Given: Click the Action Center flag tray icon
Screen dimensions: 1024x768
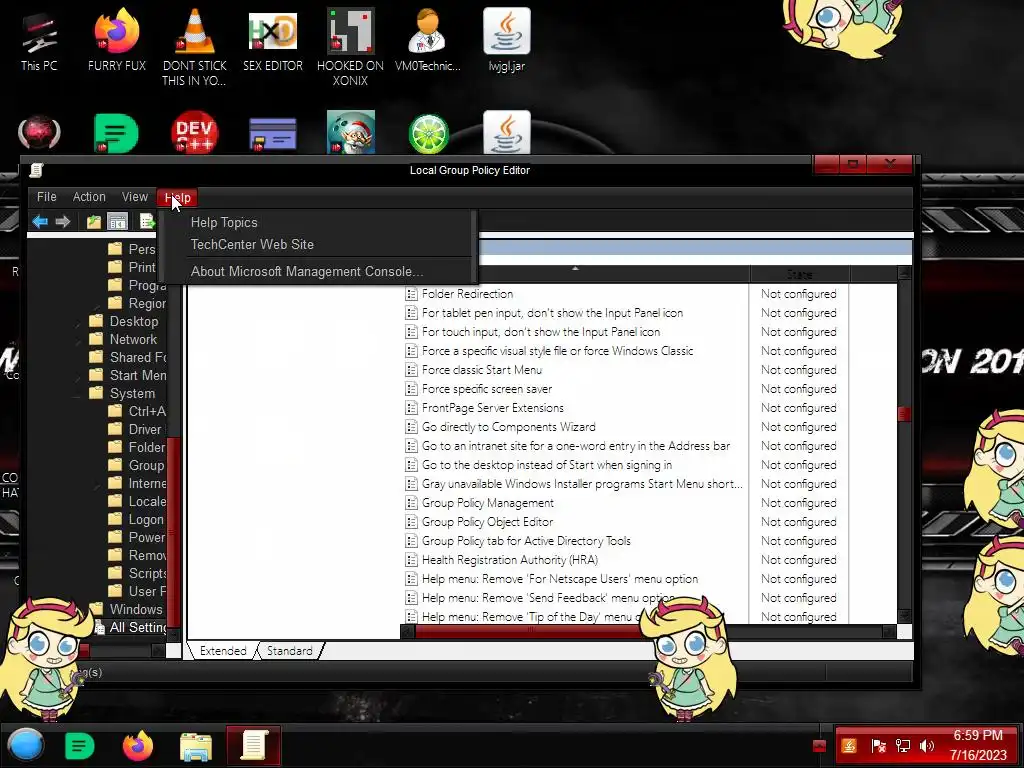Looking at the screenshot, I should pyautogui.click(x=878, y=746).
